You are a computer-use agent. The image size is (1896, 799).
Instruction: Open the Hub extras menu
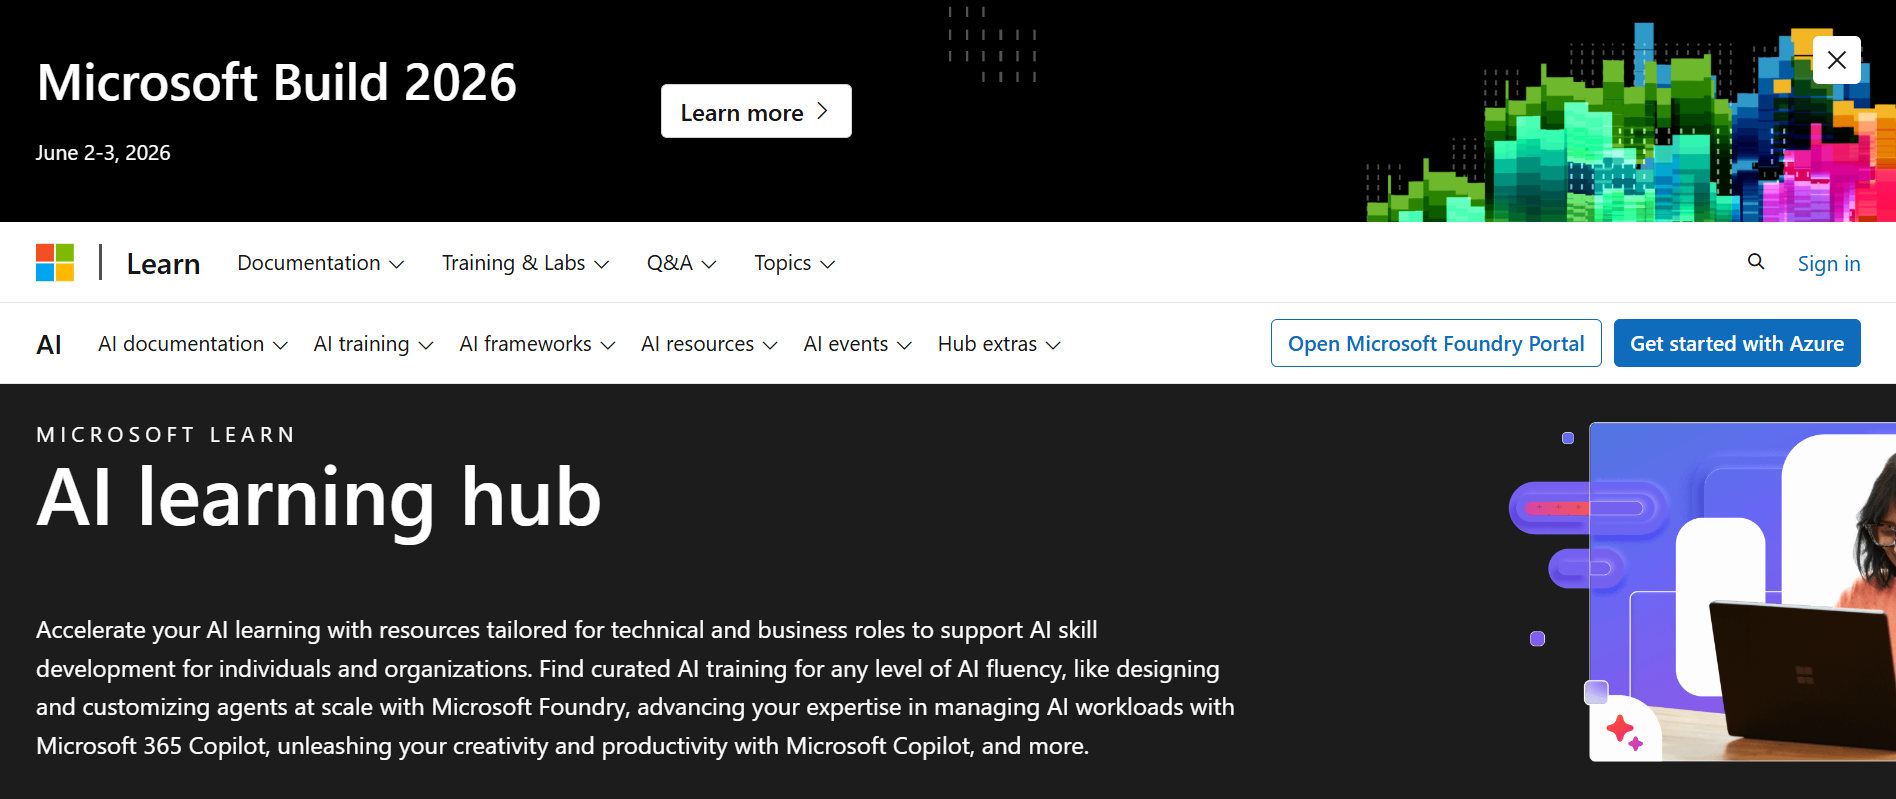[x=998, y=343]
